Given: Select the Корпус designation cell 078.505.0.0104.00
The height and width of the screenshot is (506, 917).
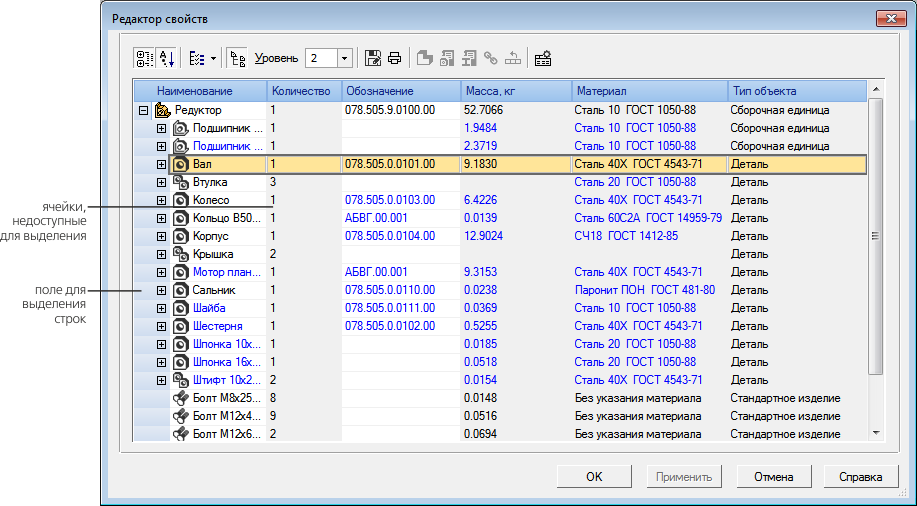Looking at the screenshot, I should click(x=390, y=236).
